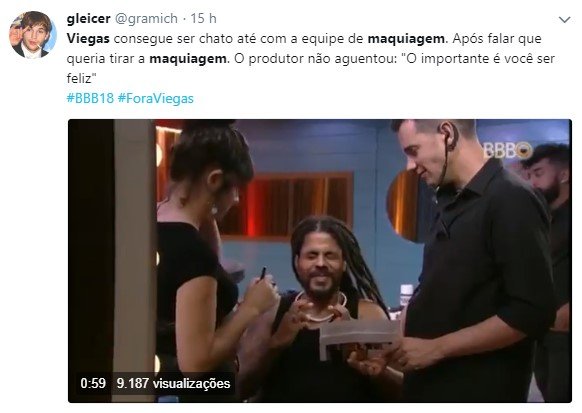Image resolution: width=582 pixels, height=413 pixels.
Task: Click the first bold maquiagem word
Action: (406, 39)
